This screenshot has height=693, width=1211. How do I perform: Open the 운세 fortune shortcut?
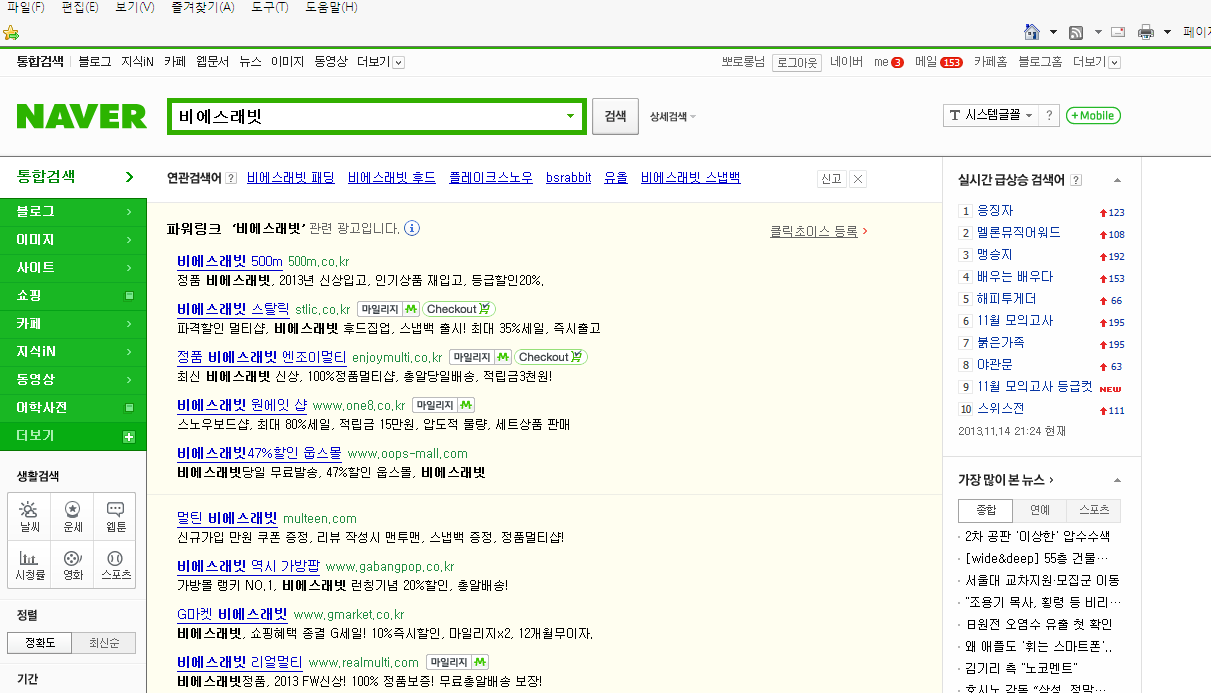tap(72, 517)
